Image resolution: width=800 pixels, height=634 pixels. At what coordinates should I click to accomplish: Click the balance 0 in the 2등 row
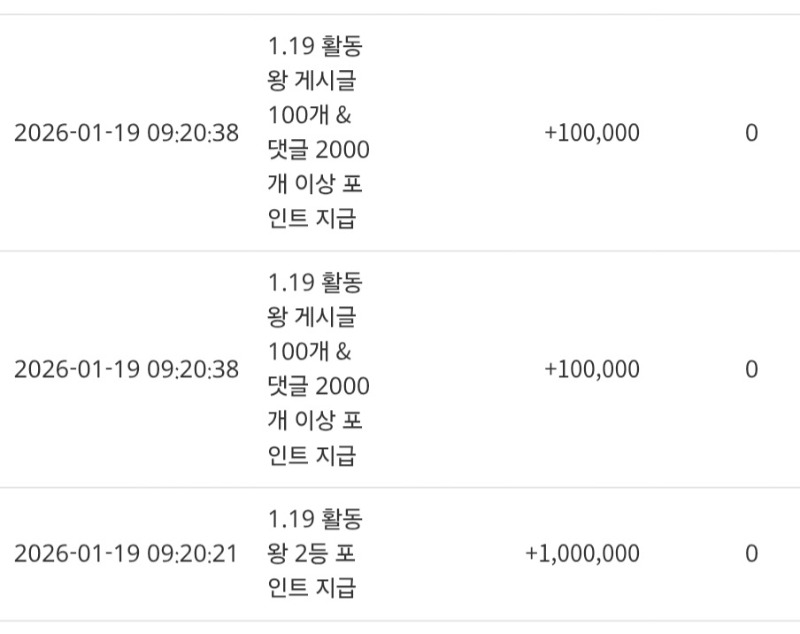751,553
